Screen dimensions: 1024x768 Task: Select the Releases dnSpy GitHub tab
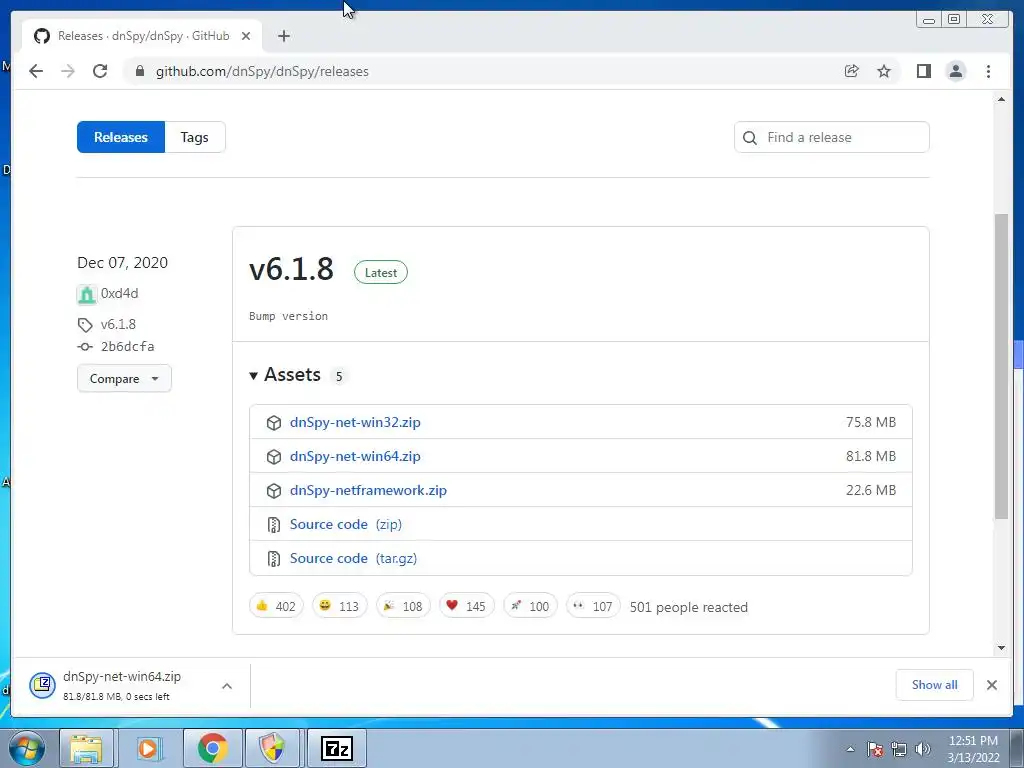142,36
